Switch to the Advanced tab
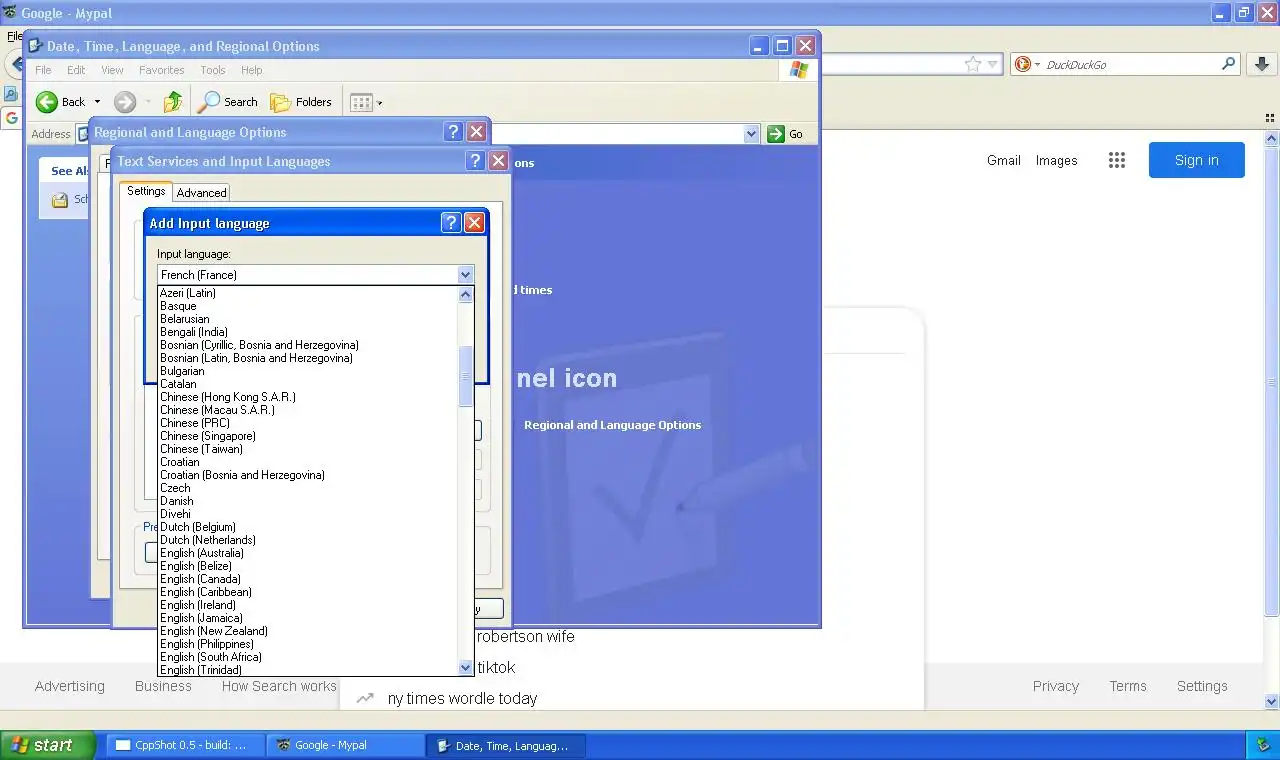The image size is (1280, 760). tap(202, 193)
